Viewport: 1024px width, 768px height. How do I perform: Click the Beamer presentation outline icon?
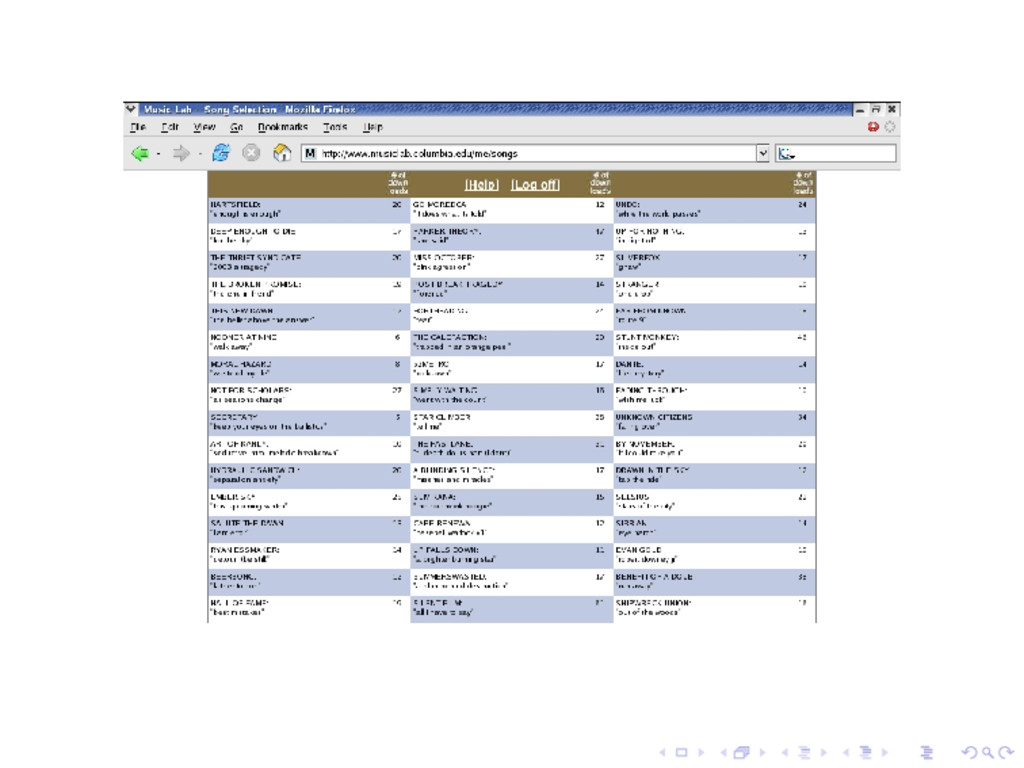click(926, 752)
